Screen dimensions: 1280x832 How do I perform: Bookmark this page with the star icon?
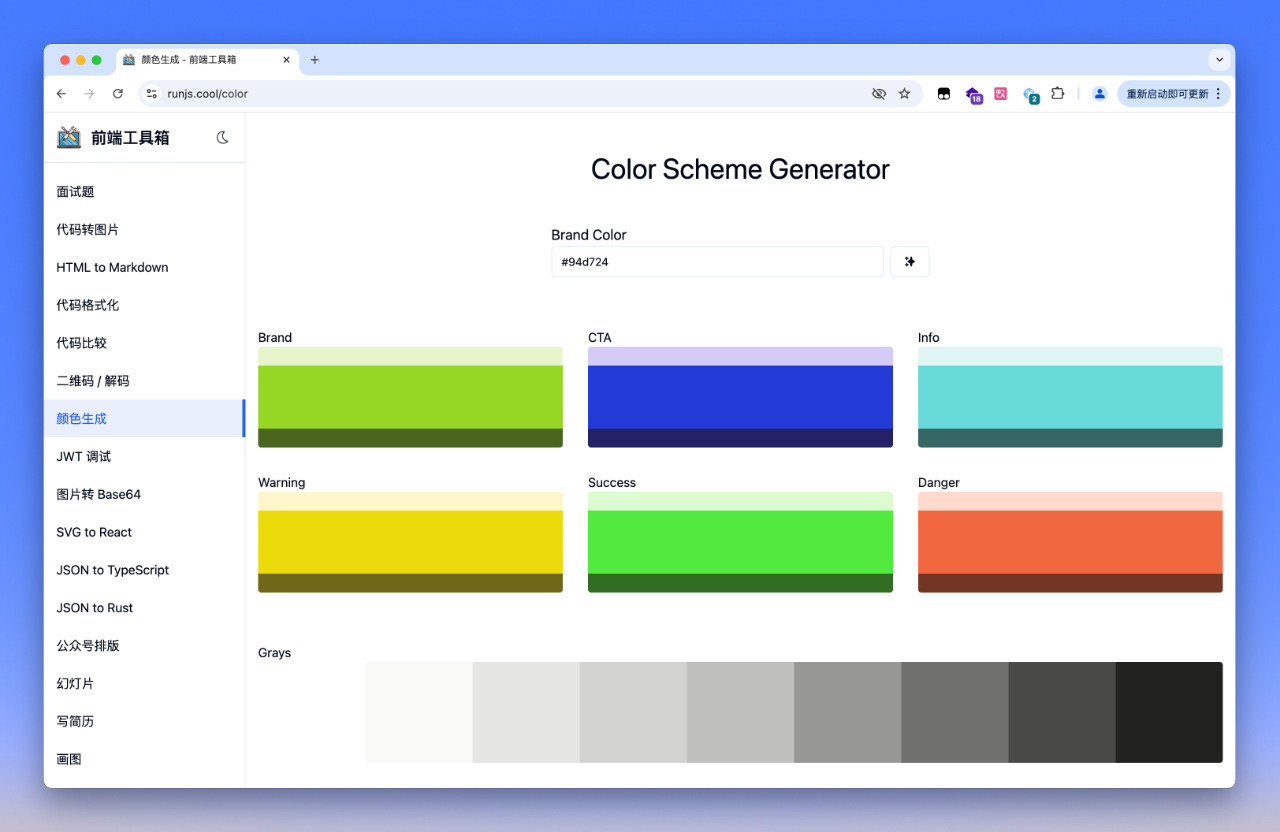tap(904, 94)
